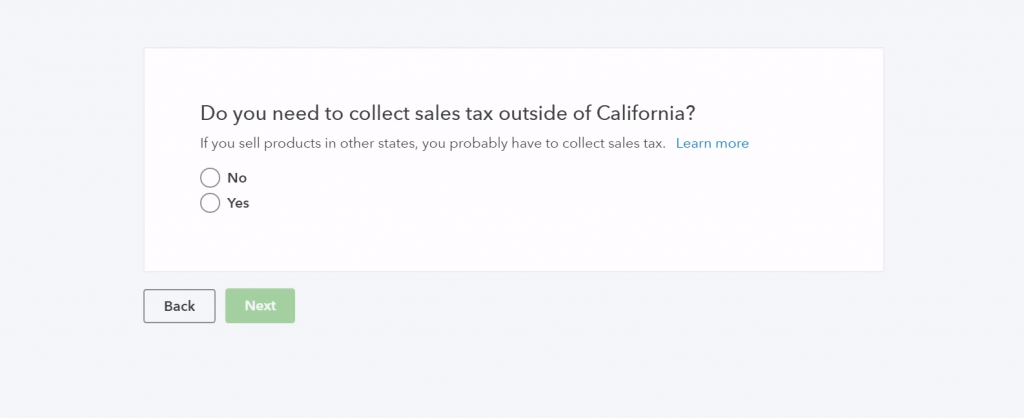Select the Yes radio button

[x=210, y=203]
